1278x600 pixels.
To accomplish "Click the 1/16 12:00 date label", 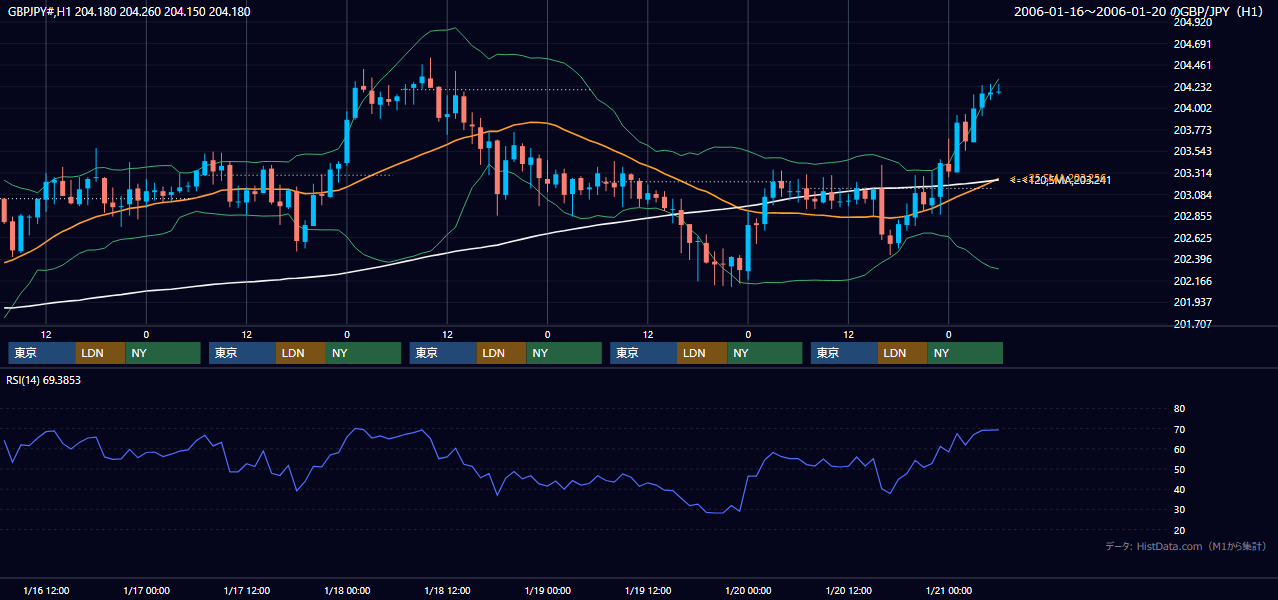I will point(46,591).
